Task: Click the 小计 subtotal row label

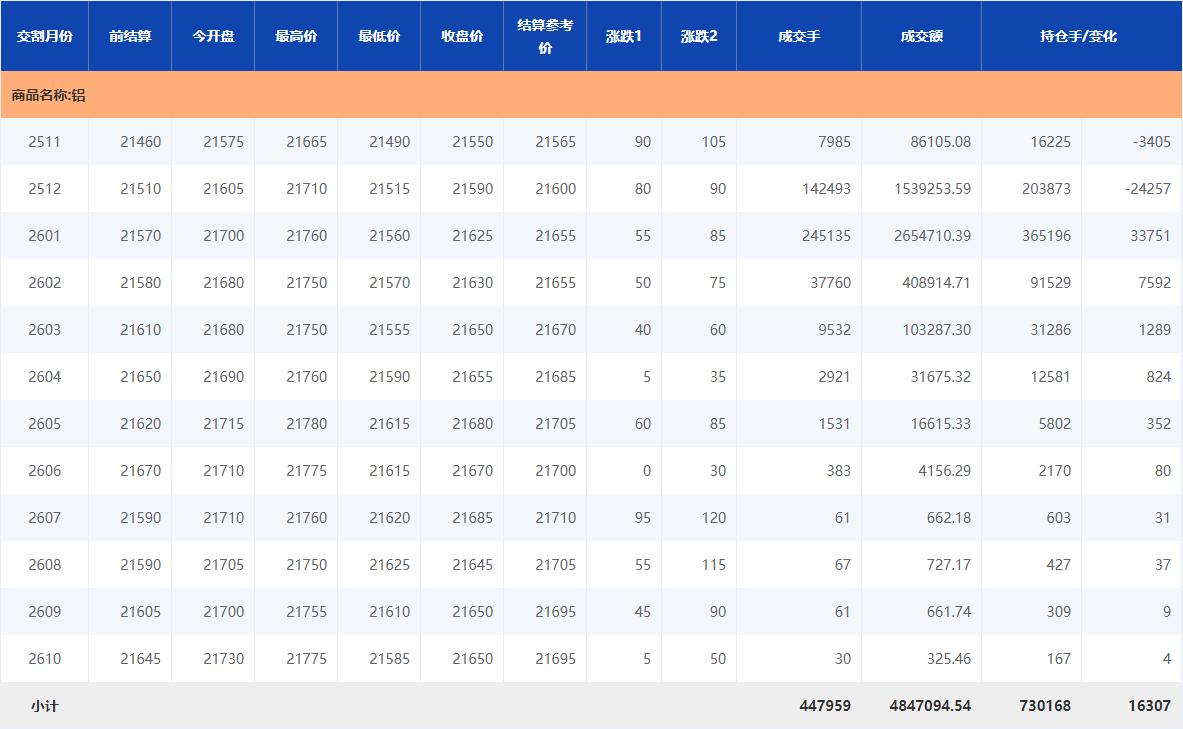Action: click(44, 706)
